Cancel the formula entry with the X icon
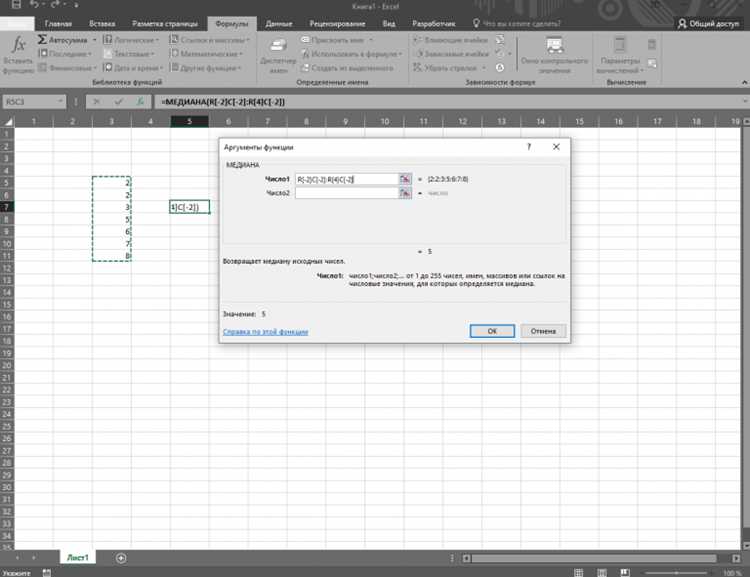The width and height of the screenshot is (750, 577). point(97,101)
